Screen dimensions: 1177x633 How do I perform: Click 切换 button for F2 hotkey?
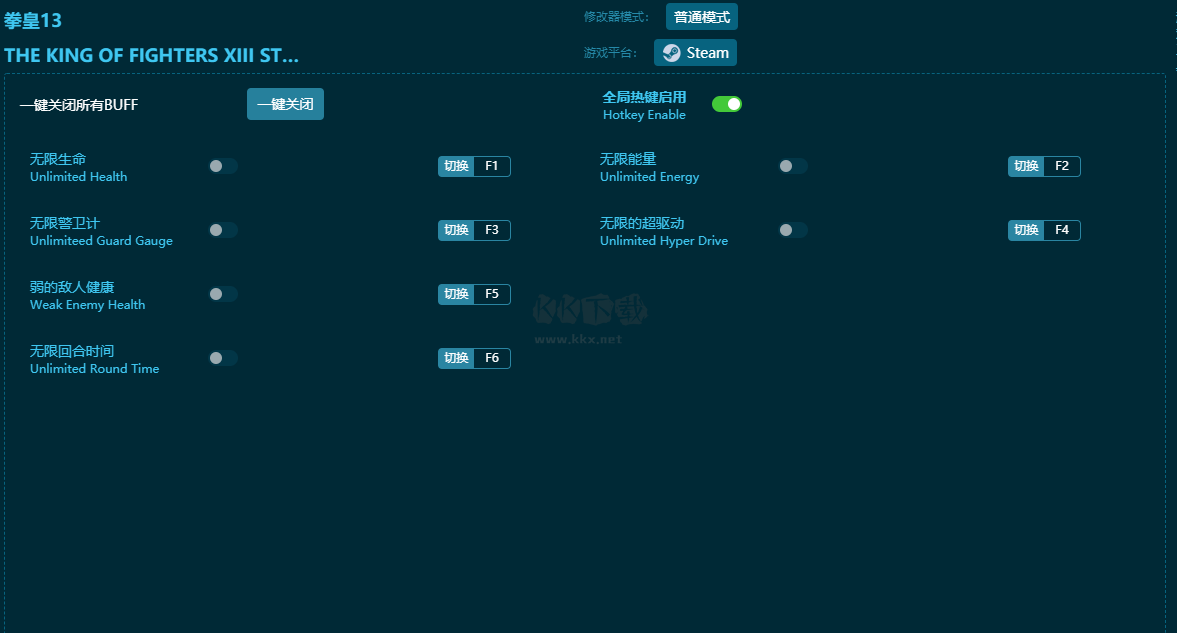(x=1026, y=166)
